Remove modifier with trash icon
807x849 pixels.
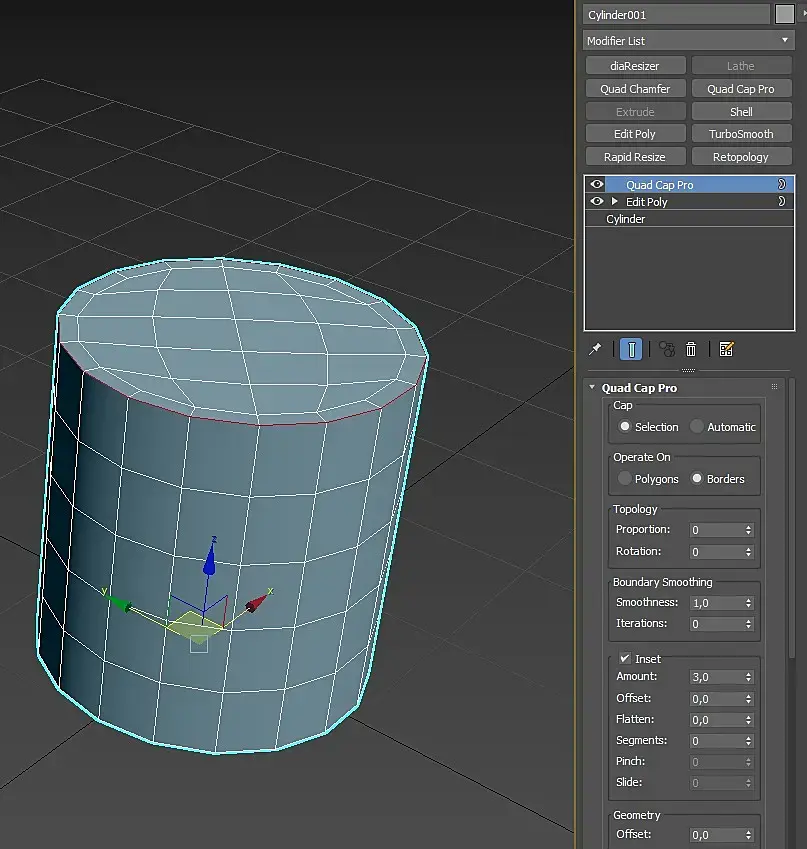click(x=691, y=349)
